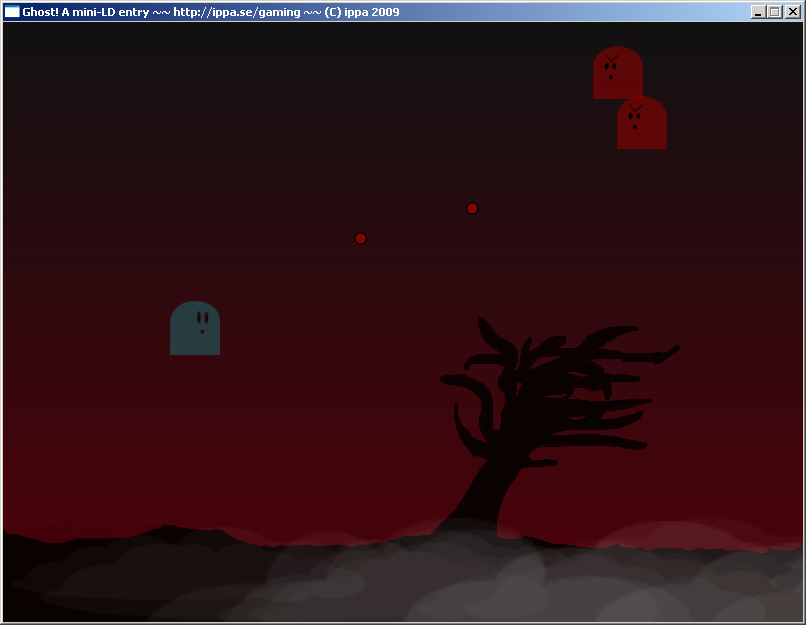Image resolution: width=806 pixels, height=625 pixels.
Task: Maximize the Ghost! game window
Action: click(775, 12)
